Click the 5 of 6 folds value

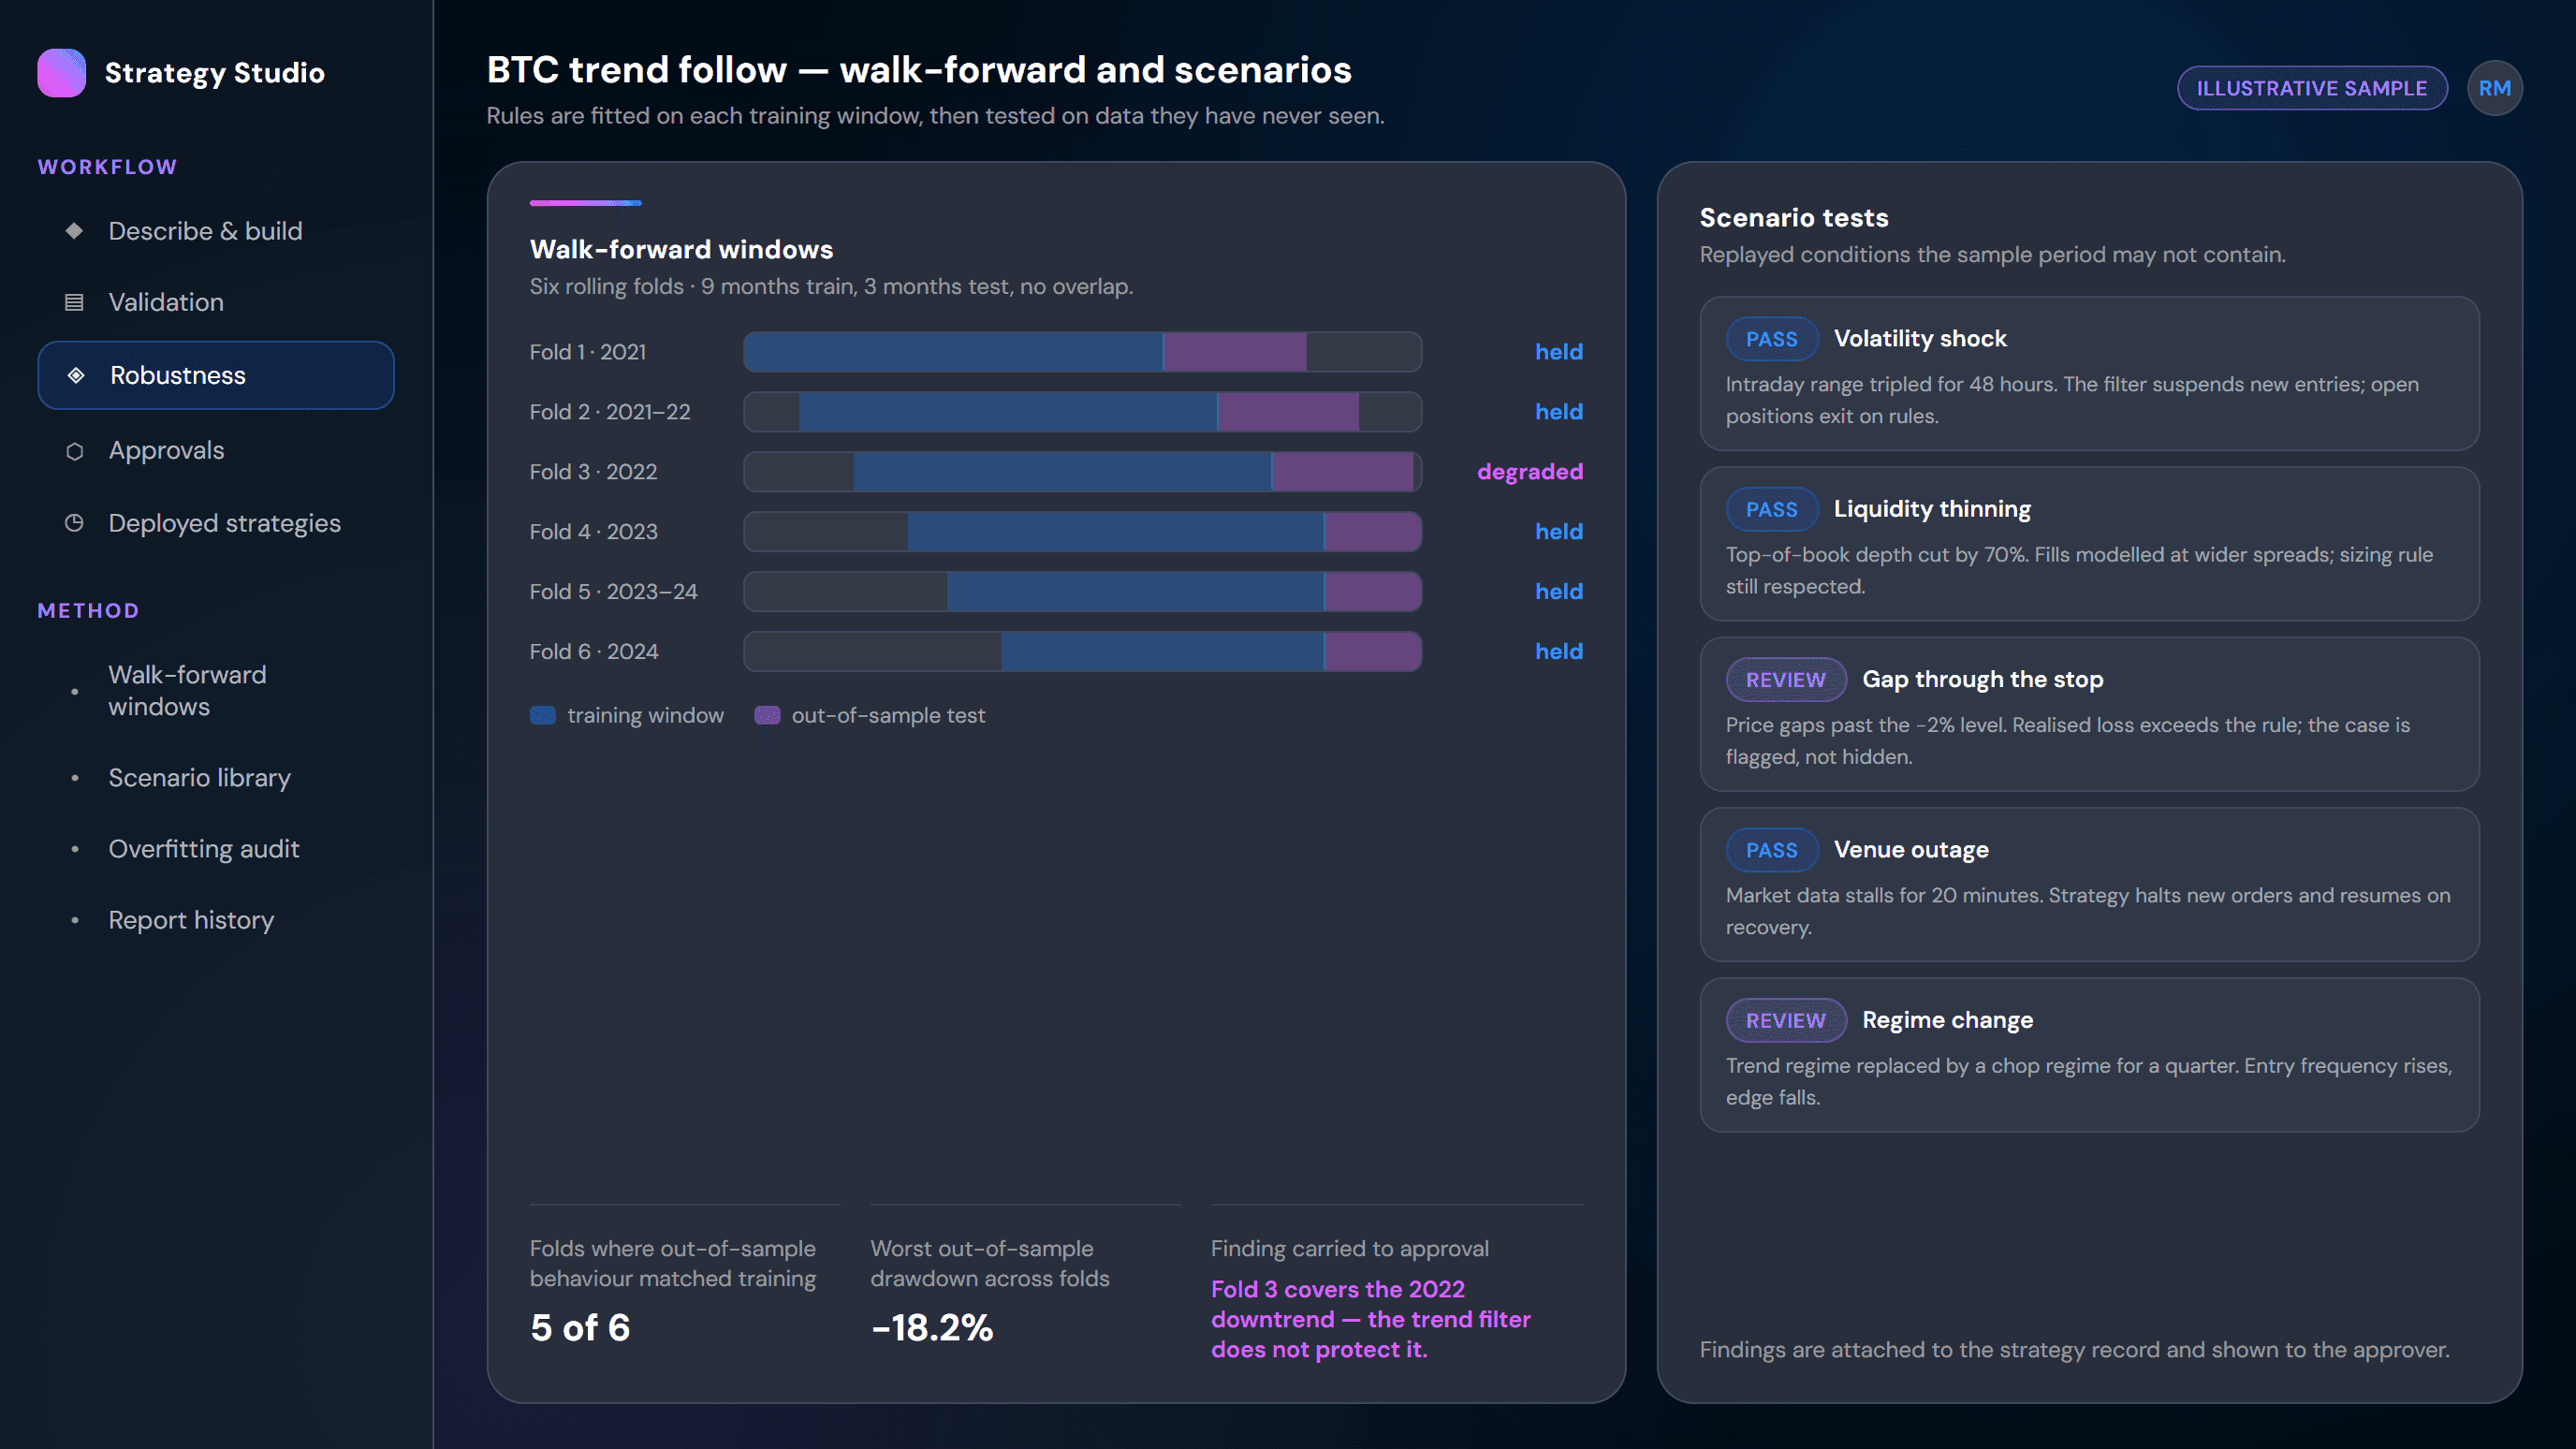pyautogui.click(x=580, y=1328)
